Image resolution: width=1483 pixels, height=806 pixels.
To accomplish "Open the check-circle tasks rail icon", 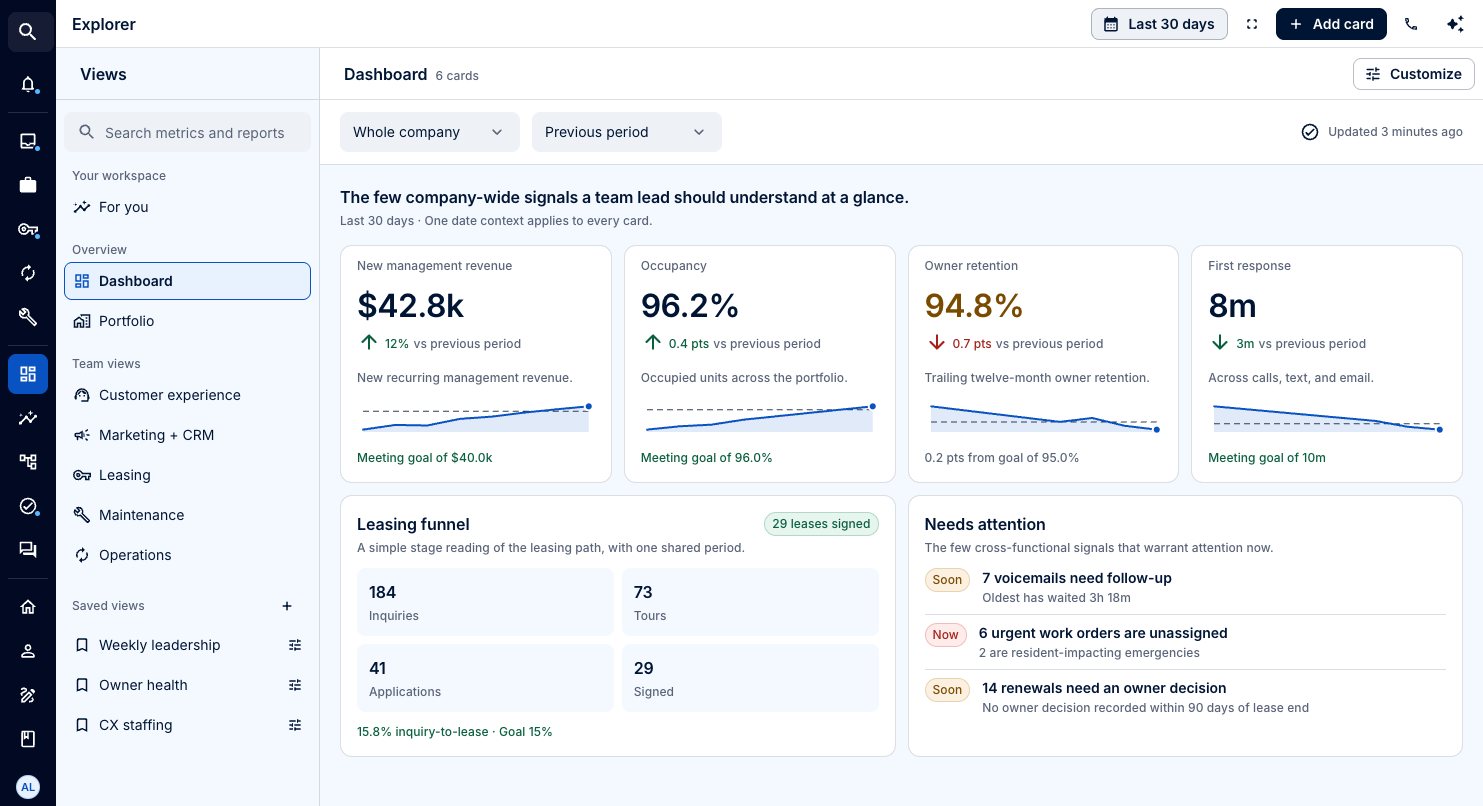I will (28, 506).
